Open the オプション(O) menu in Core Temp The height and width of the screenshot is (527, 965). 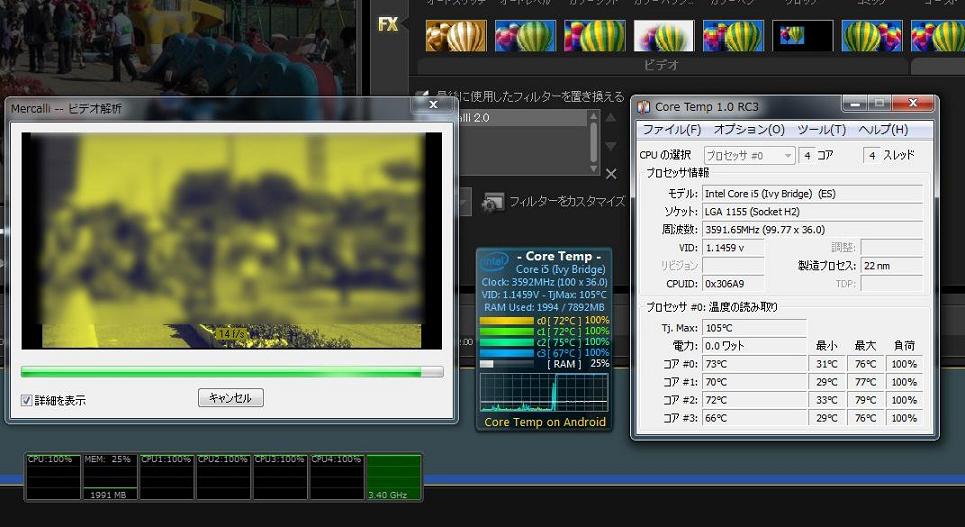(748, 130)
